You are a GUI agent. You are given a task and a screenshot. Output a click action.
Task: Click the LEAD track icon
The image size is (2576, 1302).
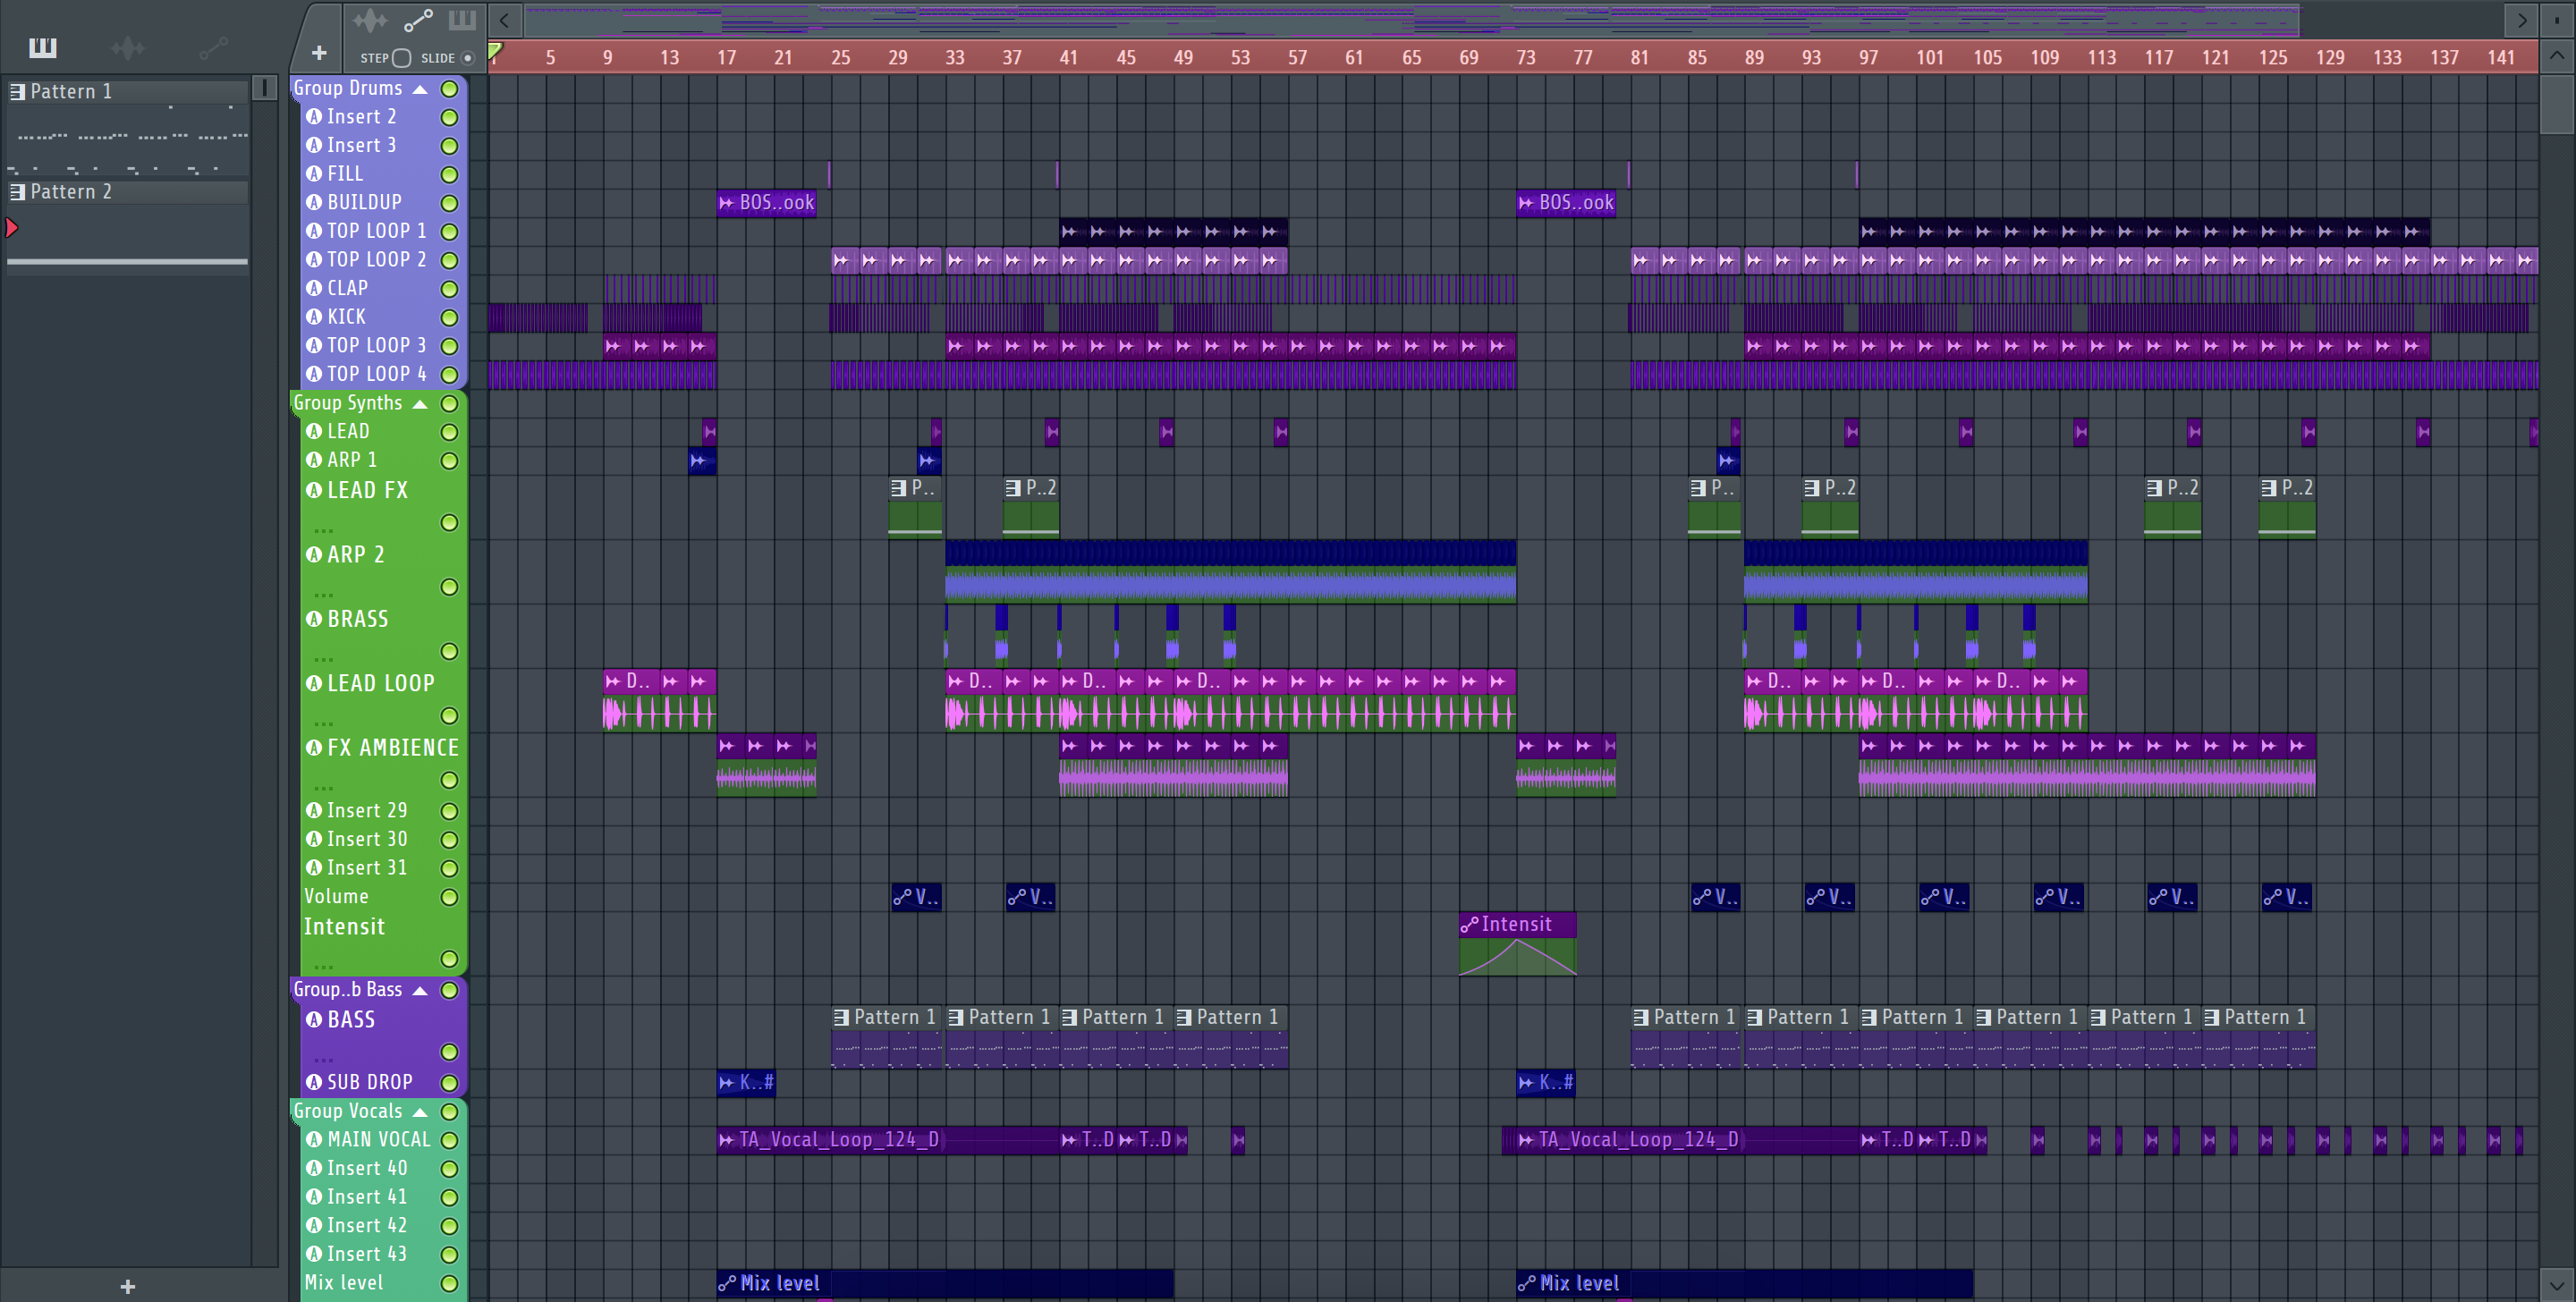[x=314, y=431]
